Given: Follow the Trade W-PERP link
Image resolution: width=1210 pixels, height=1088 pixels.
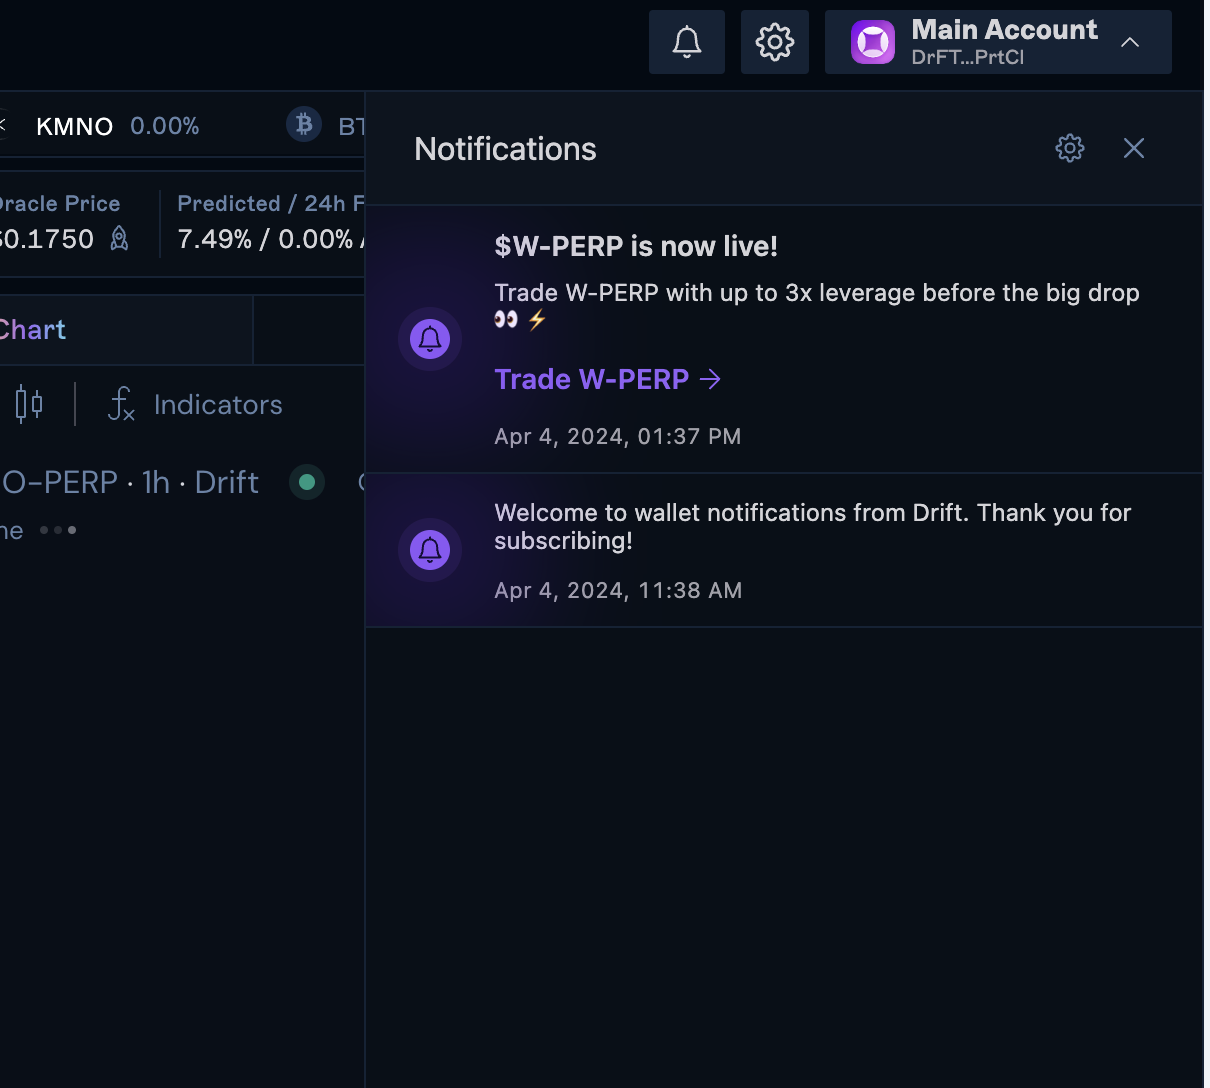Looking at the screenshot, I should tap(591, 380).
